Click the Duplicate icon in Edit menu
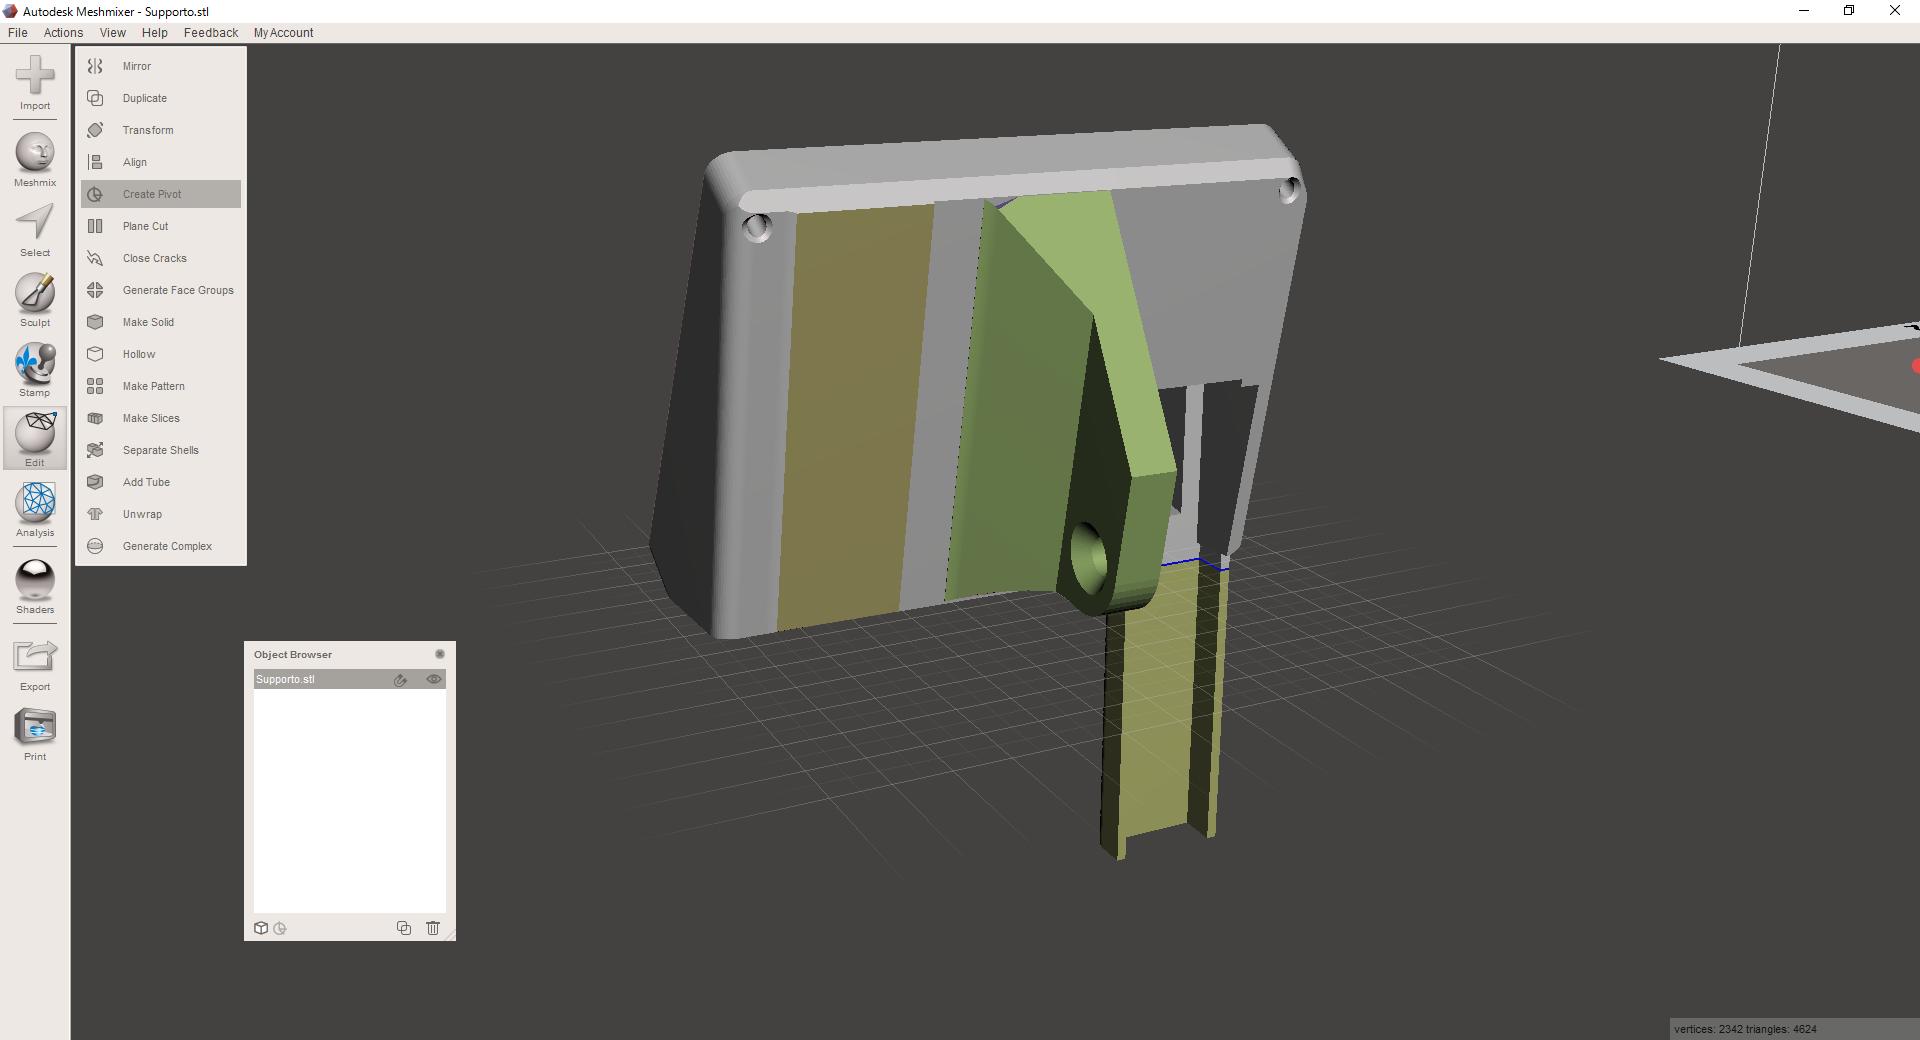The height and width of the screenshot is (1040, 1920). [95, 98]
